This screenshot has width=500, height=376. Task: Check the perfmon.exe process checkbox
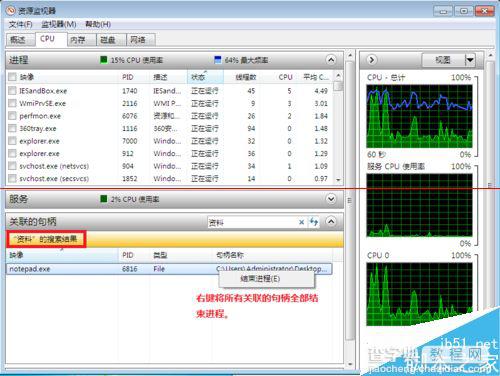pyautogui.click(x=12, y=116)
